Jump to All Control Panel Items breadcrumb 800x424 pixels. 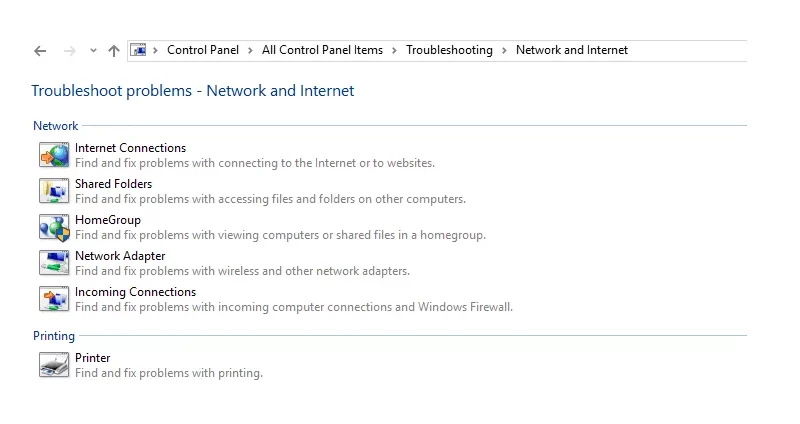tap(322, 50)
